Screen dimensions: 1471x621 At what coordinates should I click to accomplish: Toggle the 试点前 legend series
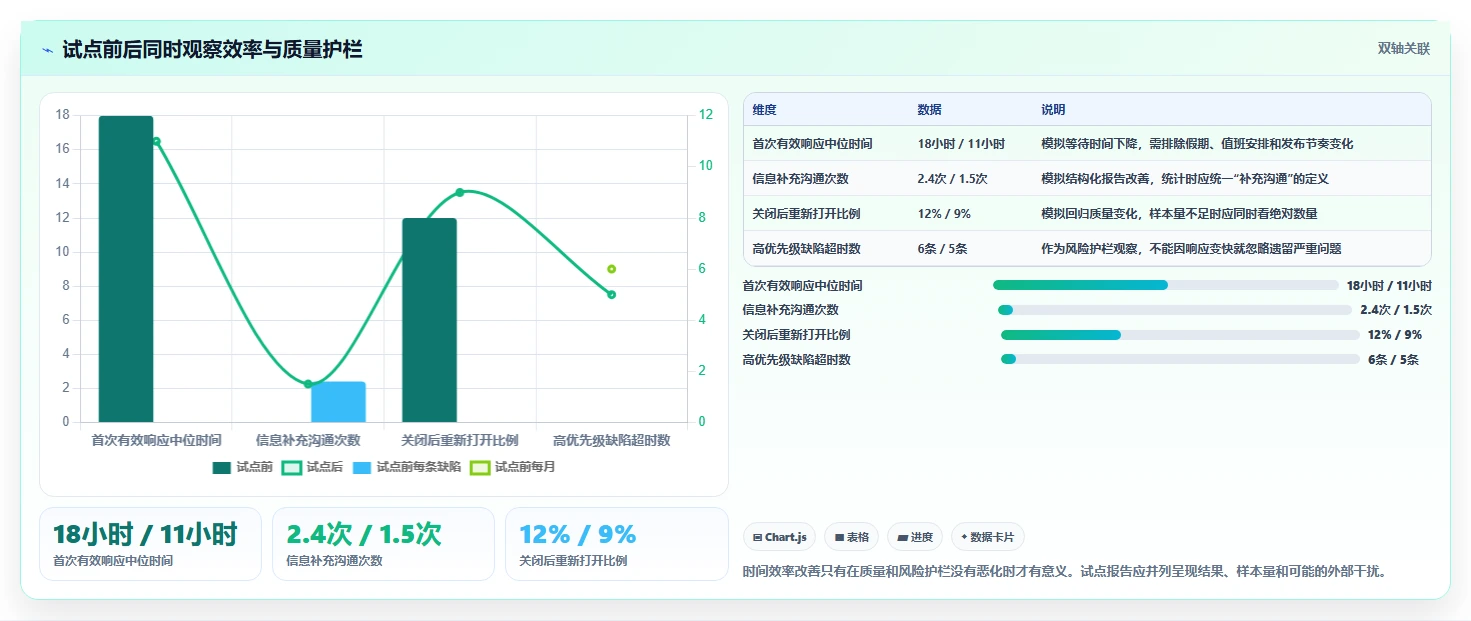[x=242, y=467]
